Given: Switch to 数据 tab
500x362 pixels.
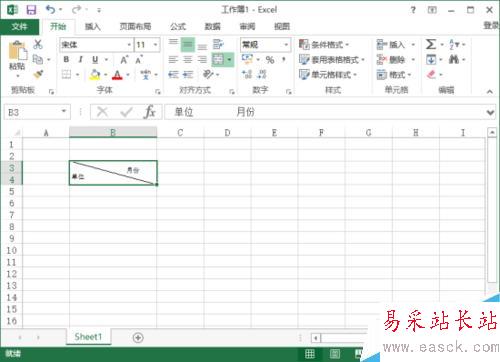Looking at the screenshot, I should tap(213, 26).
